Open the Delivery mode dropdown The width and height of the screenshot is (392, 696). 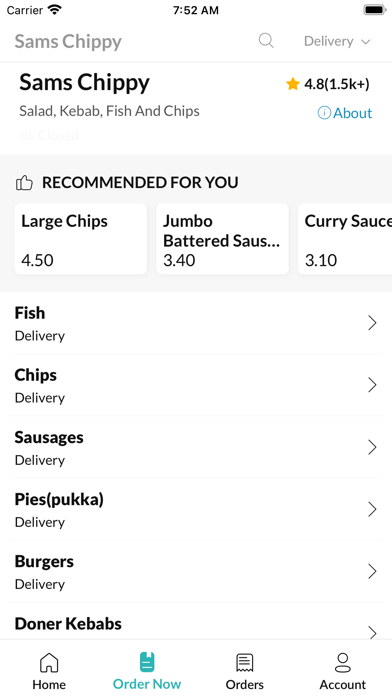[337, 41]
